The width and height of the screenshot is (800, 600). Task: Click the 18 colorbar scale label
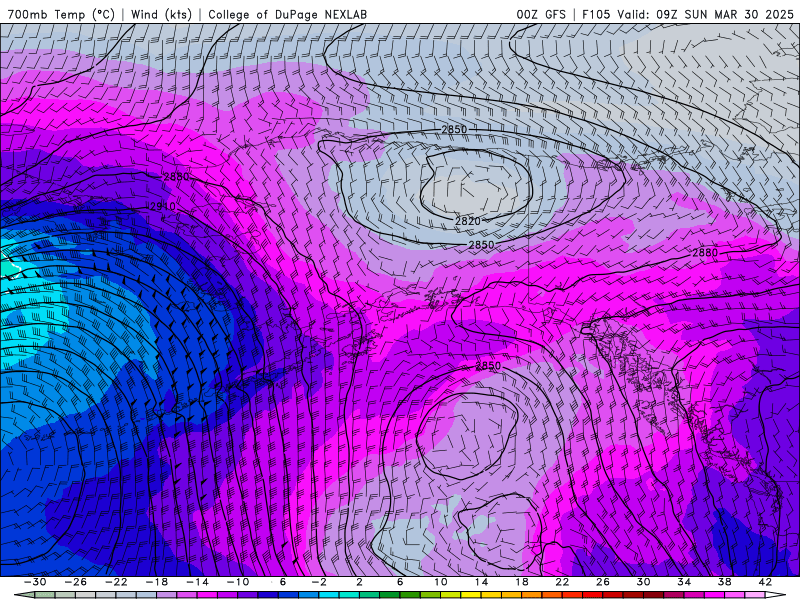521,582
